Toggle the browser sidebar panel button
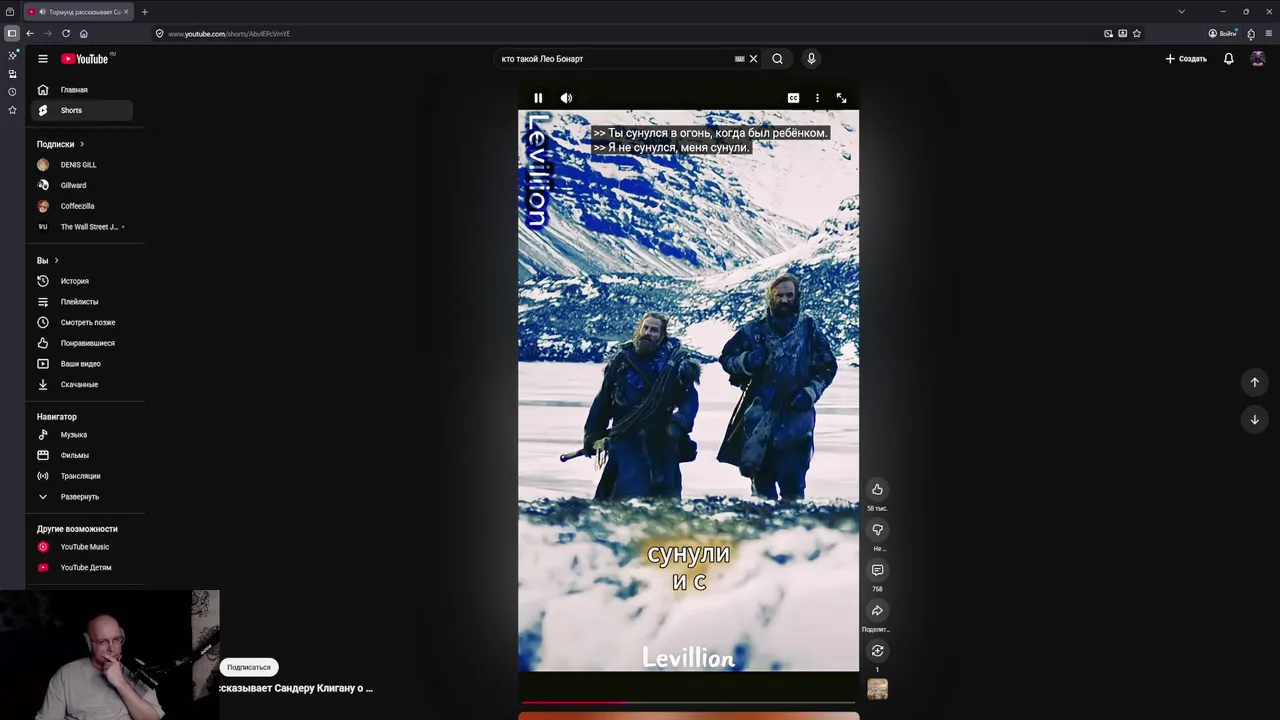 (12, 33)
